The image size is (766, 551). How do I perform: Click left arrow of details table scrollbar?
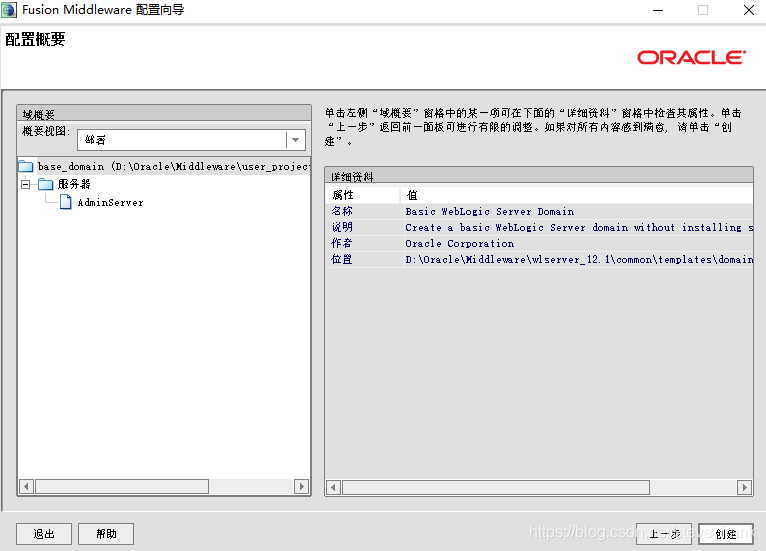coord(333,487)
